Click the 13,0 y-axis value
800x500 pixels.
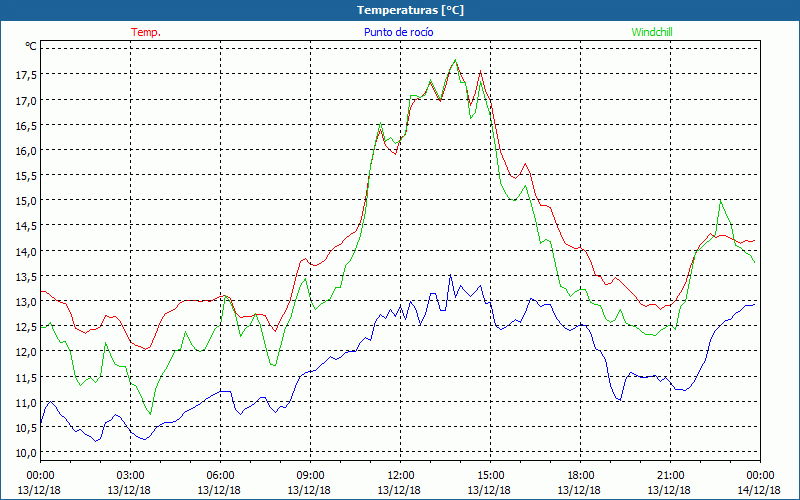(26, 302)
